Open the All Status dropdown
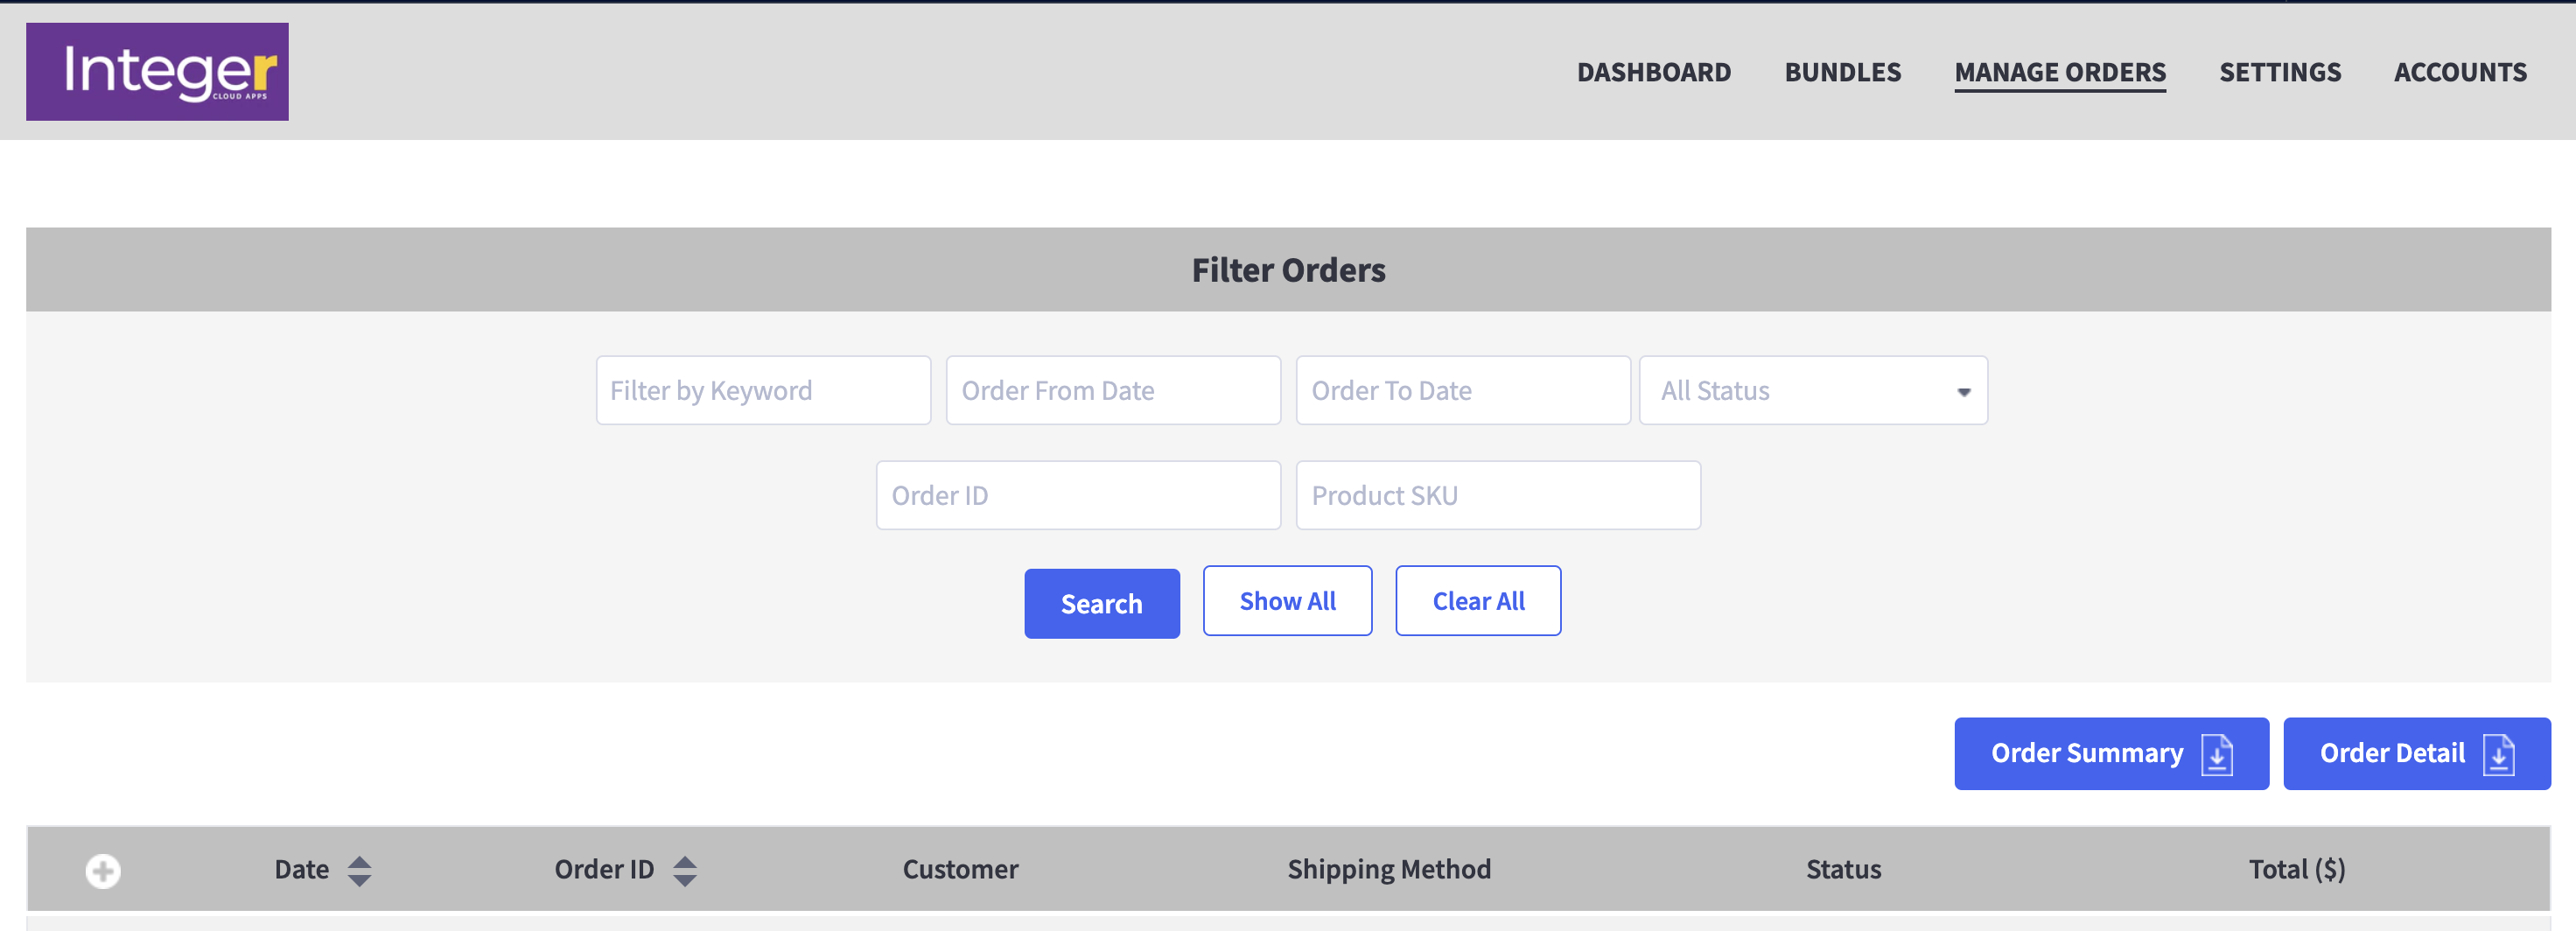The height and width of the screenshot is (931, 2576). click(1813, 390)
